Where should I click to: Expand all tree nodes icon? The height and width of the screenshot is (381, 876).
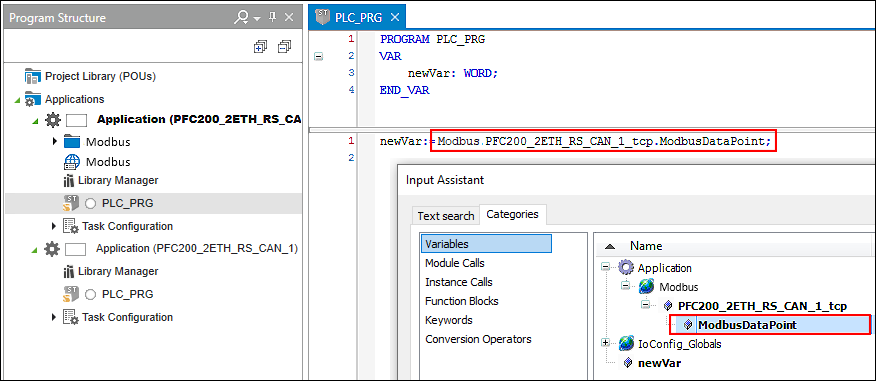point(260,46)
